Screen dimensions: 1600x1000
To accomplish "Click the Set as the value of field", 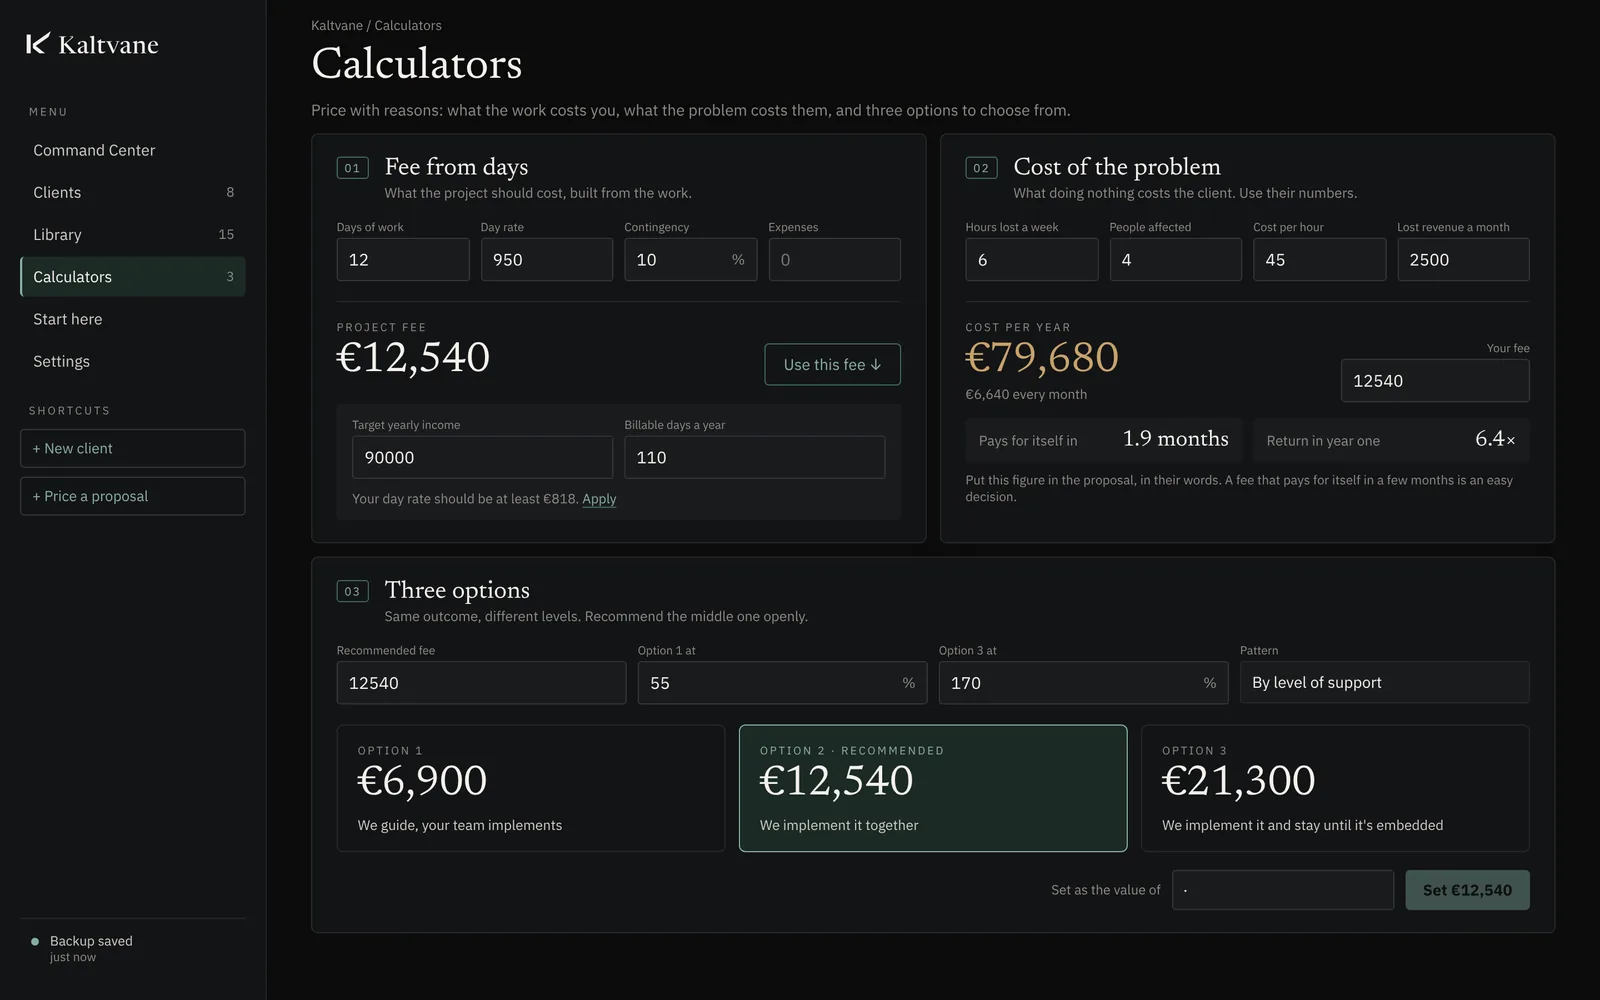I will pyautogui.click(x=1283, y=890).
